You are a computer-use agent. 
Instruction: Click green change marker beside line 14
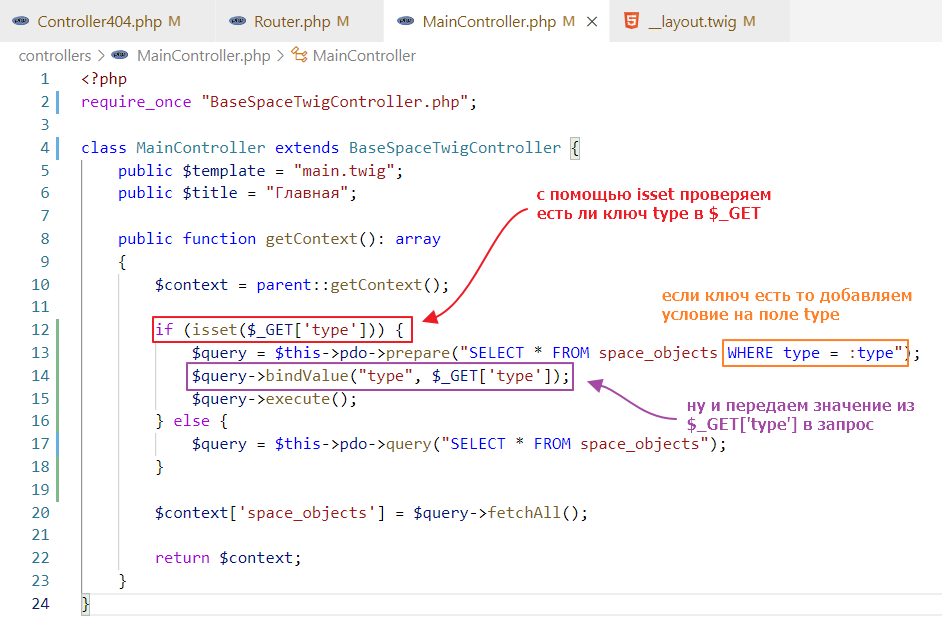pyautogui.click(x=59, y=375)
